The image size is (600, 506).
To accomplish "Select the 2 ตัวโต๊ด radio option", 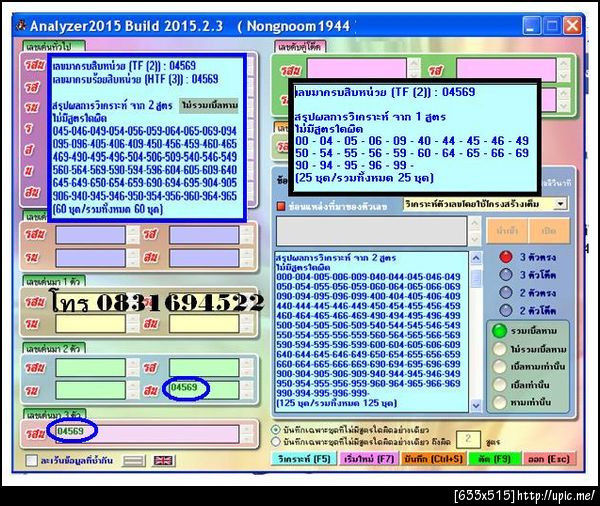I will tap(506, 310).
